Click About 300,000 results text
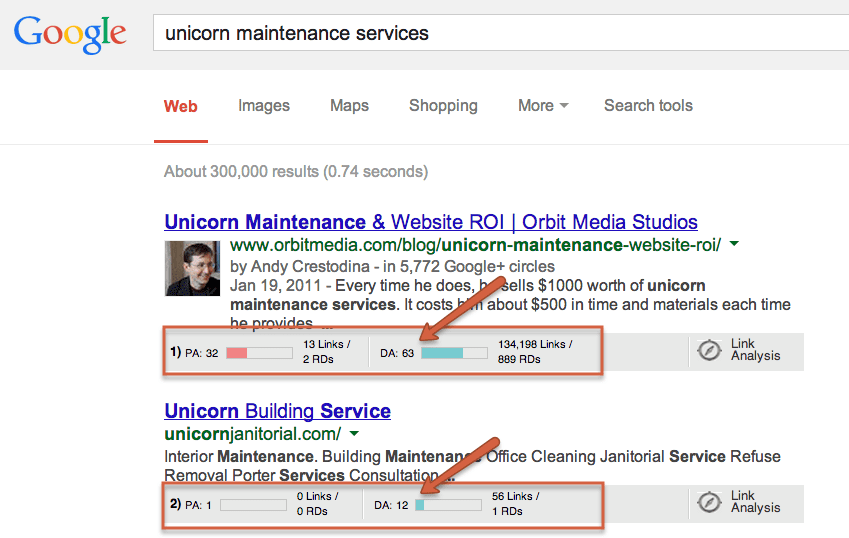Viewport: 849px width, 538px height. click(x=296, y=172)
